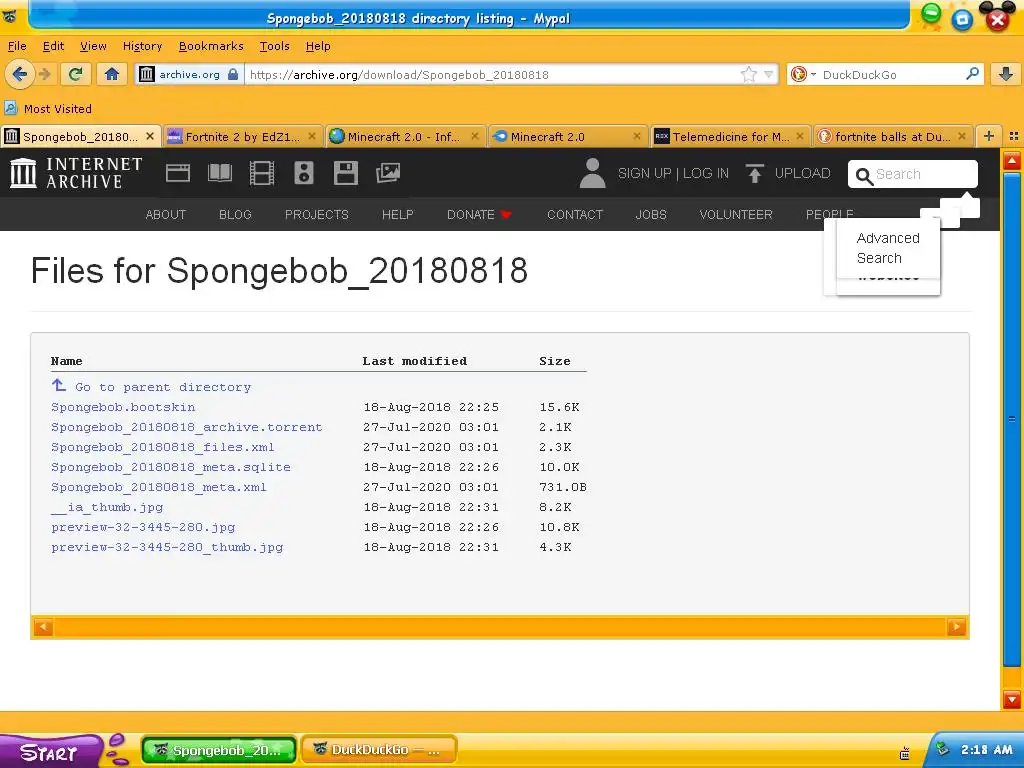Image resolution: width=1024 pixels, height=768 pixels.
Task: Click horizontal scrollbar right arrow
Action: pos(956,627)
